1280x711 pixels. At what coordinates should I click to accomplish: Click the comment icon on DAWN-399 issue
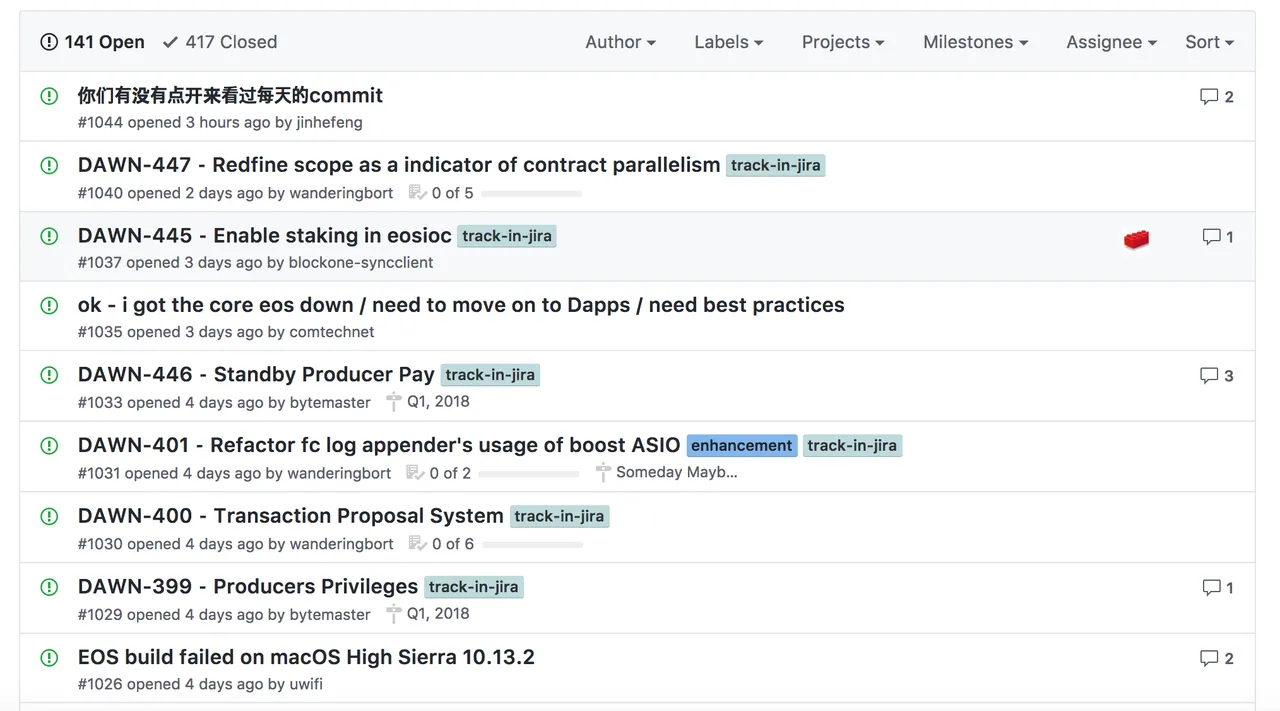[1211, 588]
